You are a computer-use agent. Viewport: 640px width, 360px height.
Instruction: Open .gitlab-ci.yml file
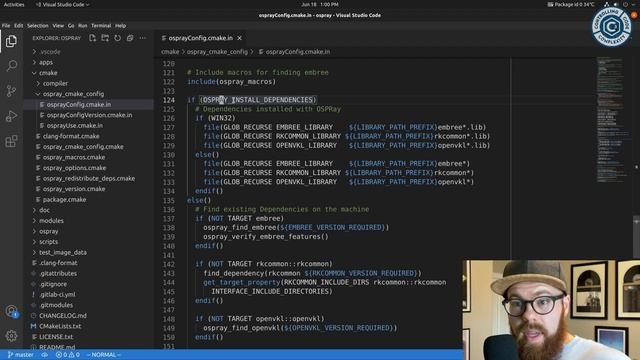(89, 294)
